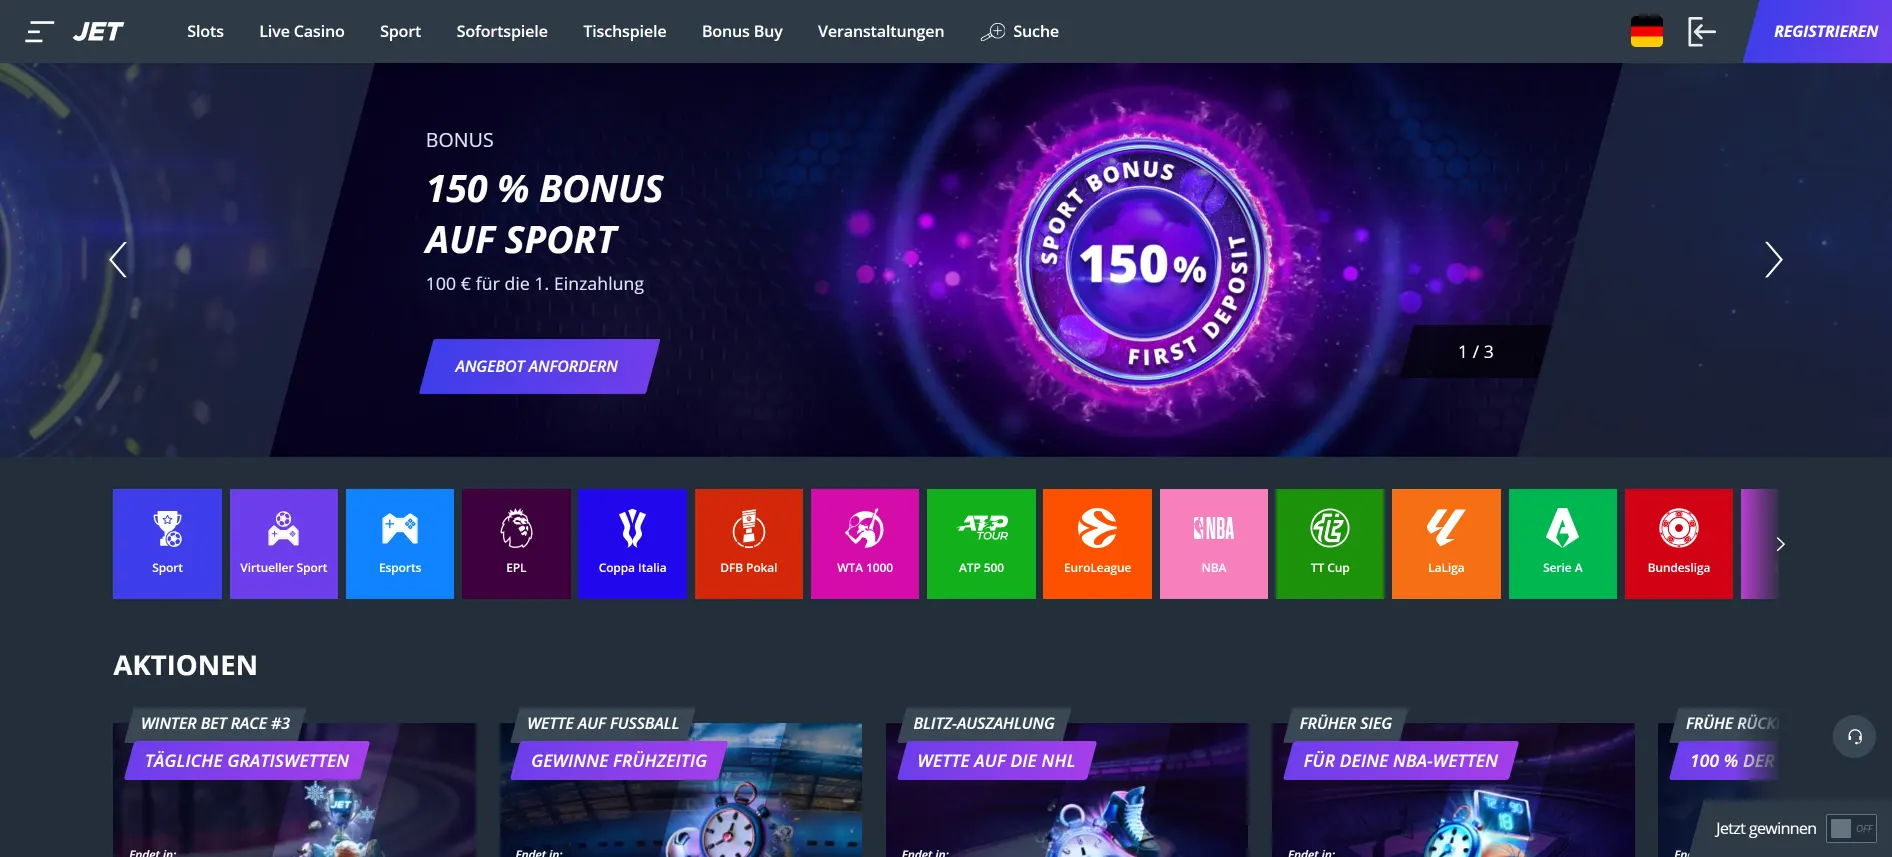Viewport: 1892px width, 857px height.
Task: Expand more sports categories with chevron
Action: pos(1780,544)
